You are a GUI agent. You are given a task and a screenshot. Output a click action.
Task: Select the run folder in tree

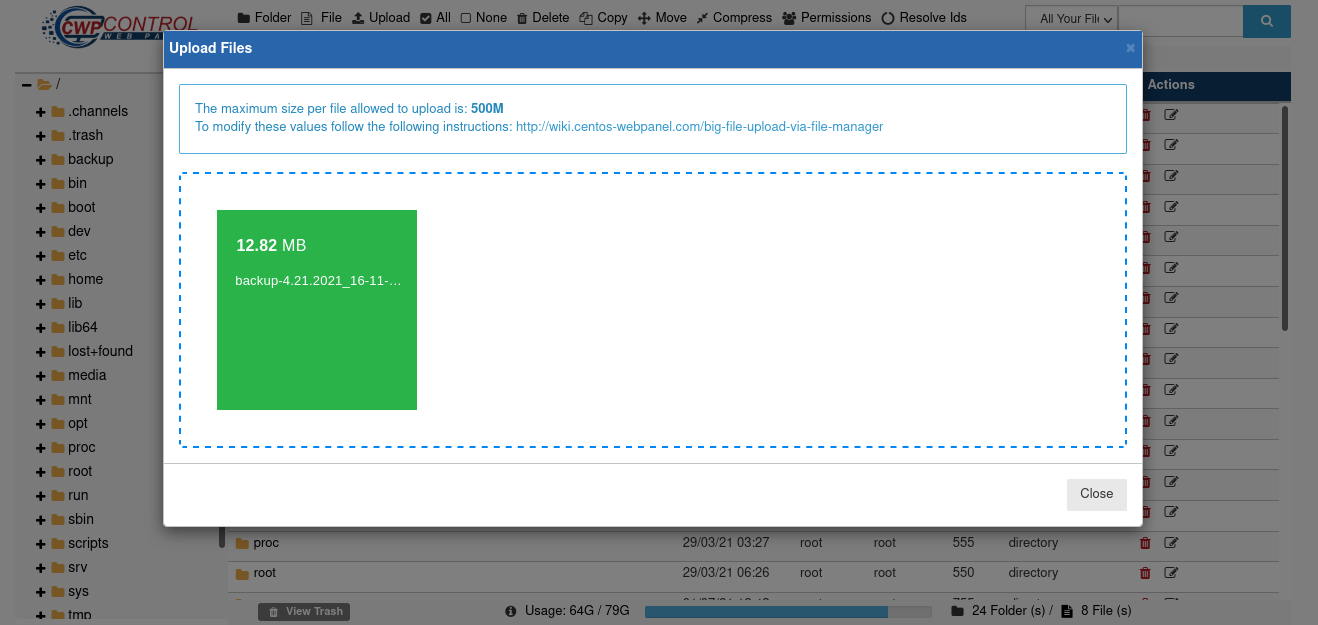pos(78,495)
